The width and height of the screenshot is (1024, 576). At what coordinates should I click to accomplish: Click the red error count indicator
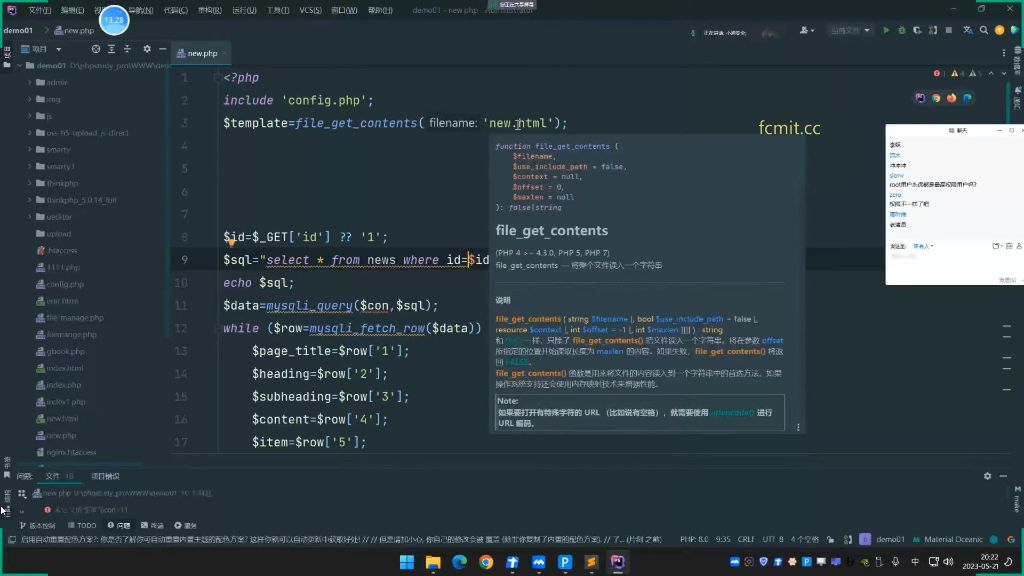pos(938,73)
